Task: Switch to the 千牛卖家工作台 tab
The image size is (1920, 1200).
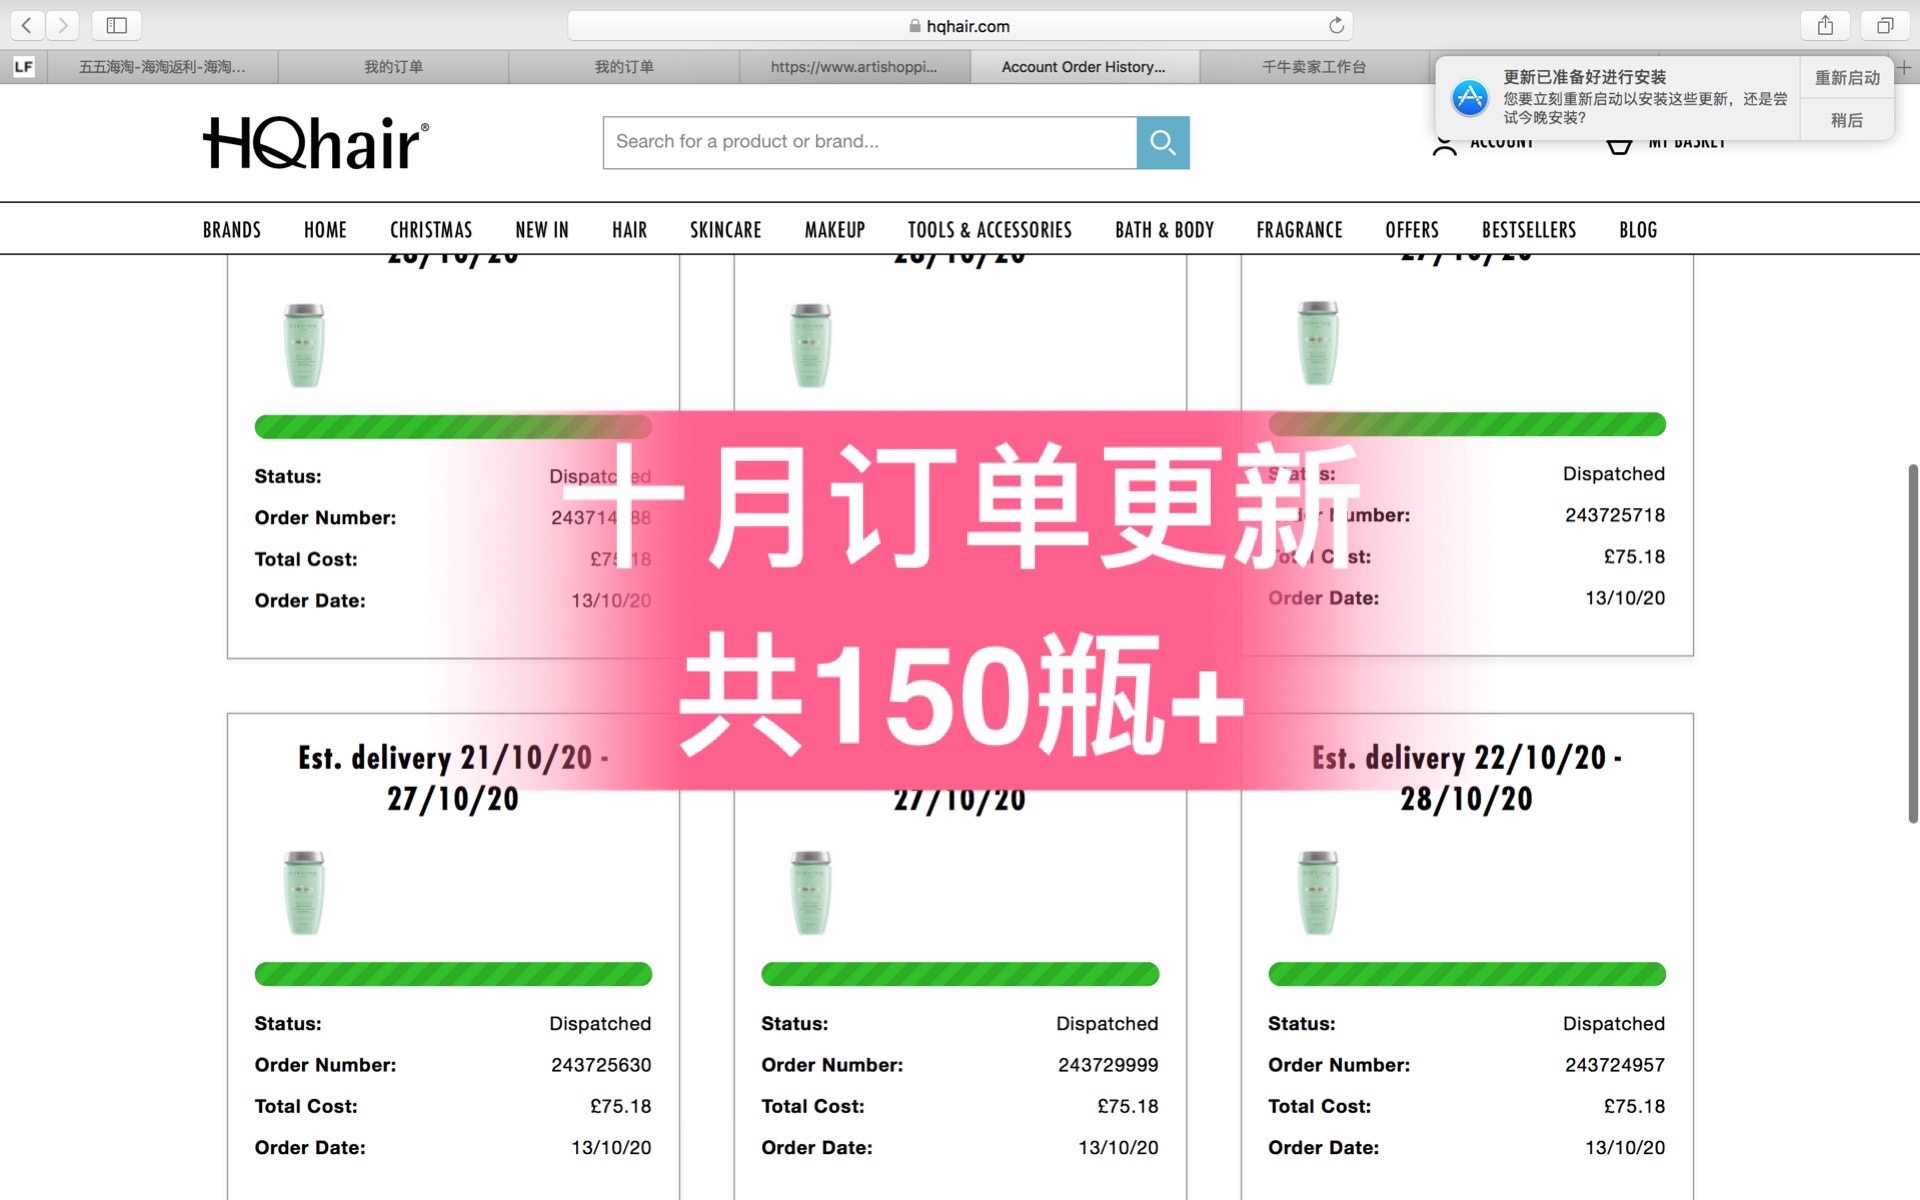Action: [x=1313, y=67]
